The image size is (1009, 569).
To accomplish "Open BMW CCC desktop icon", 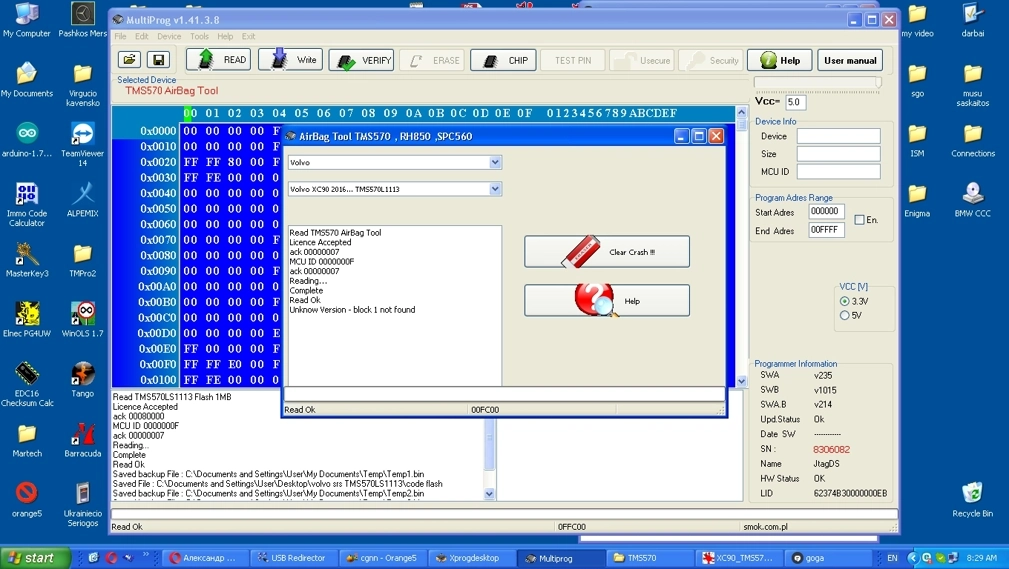I will (972, 200).
